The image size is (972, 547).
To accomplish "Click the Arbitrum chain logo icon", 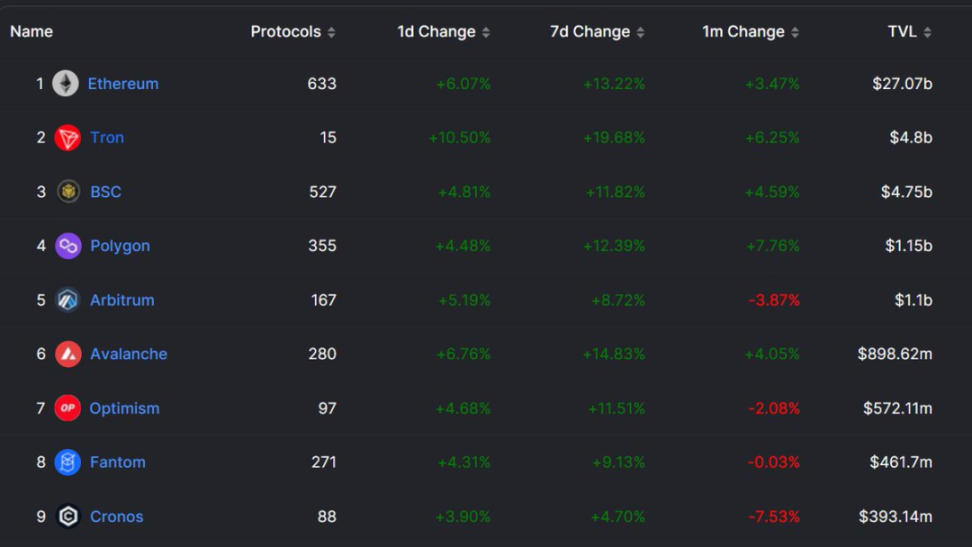I will (68, 300).
